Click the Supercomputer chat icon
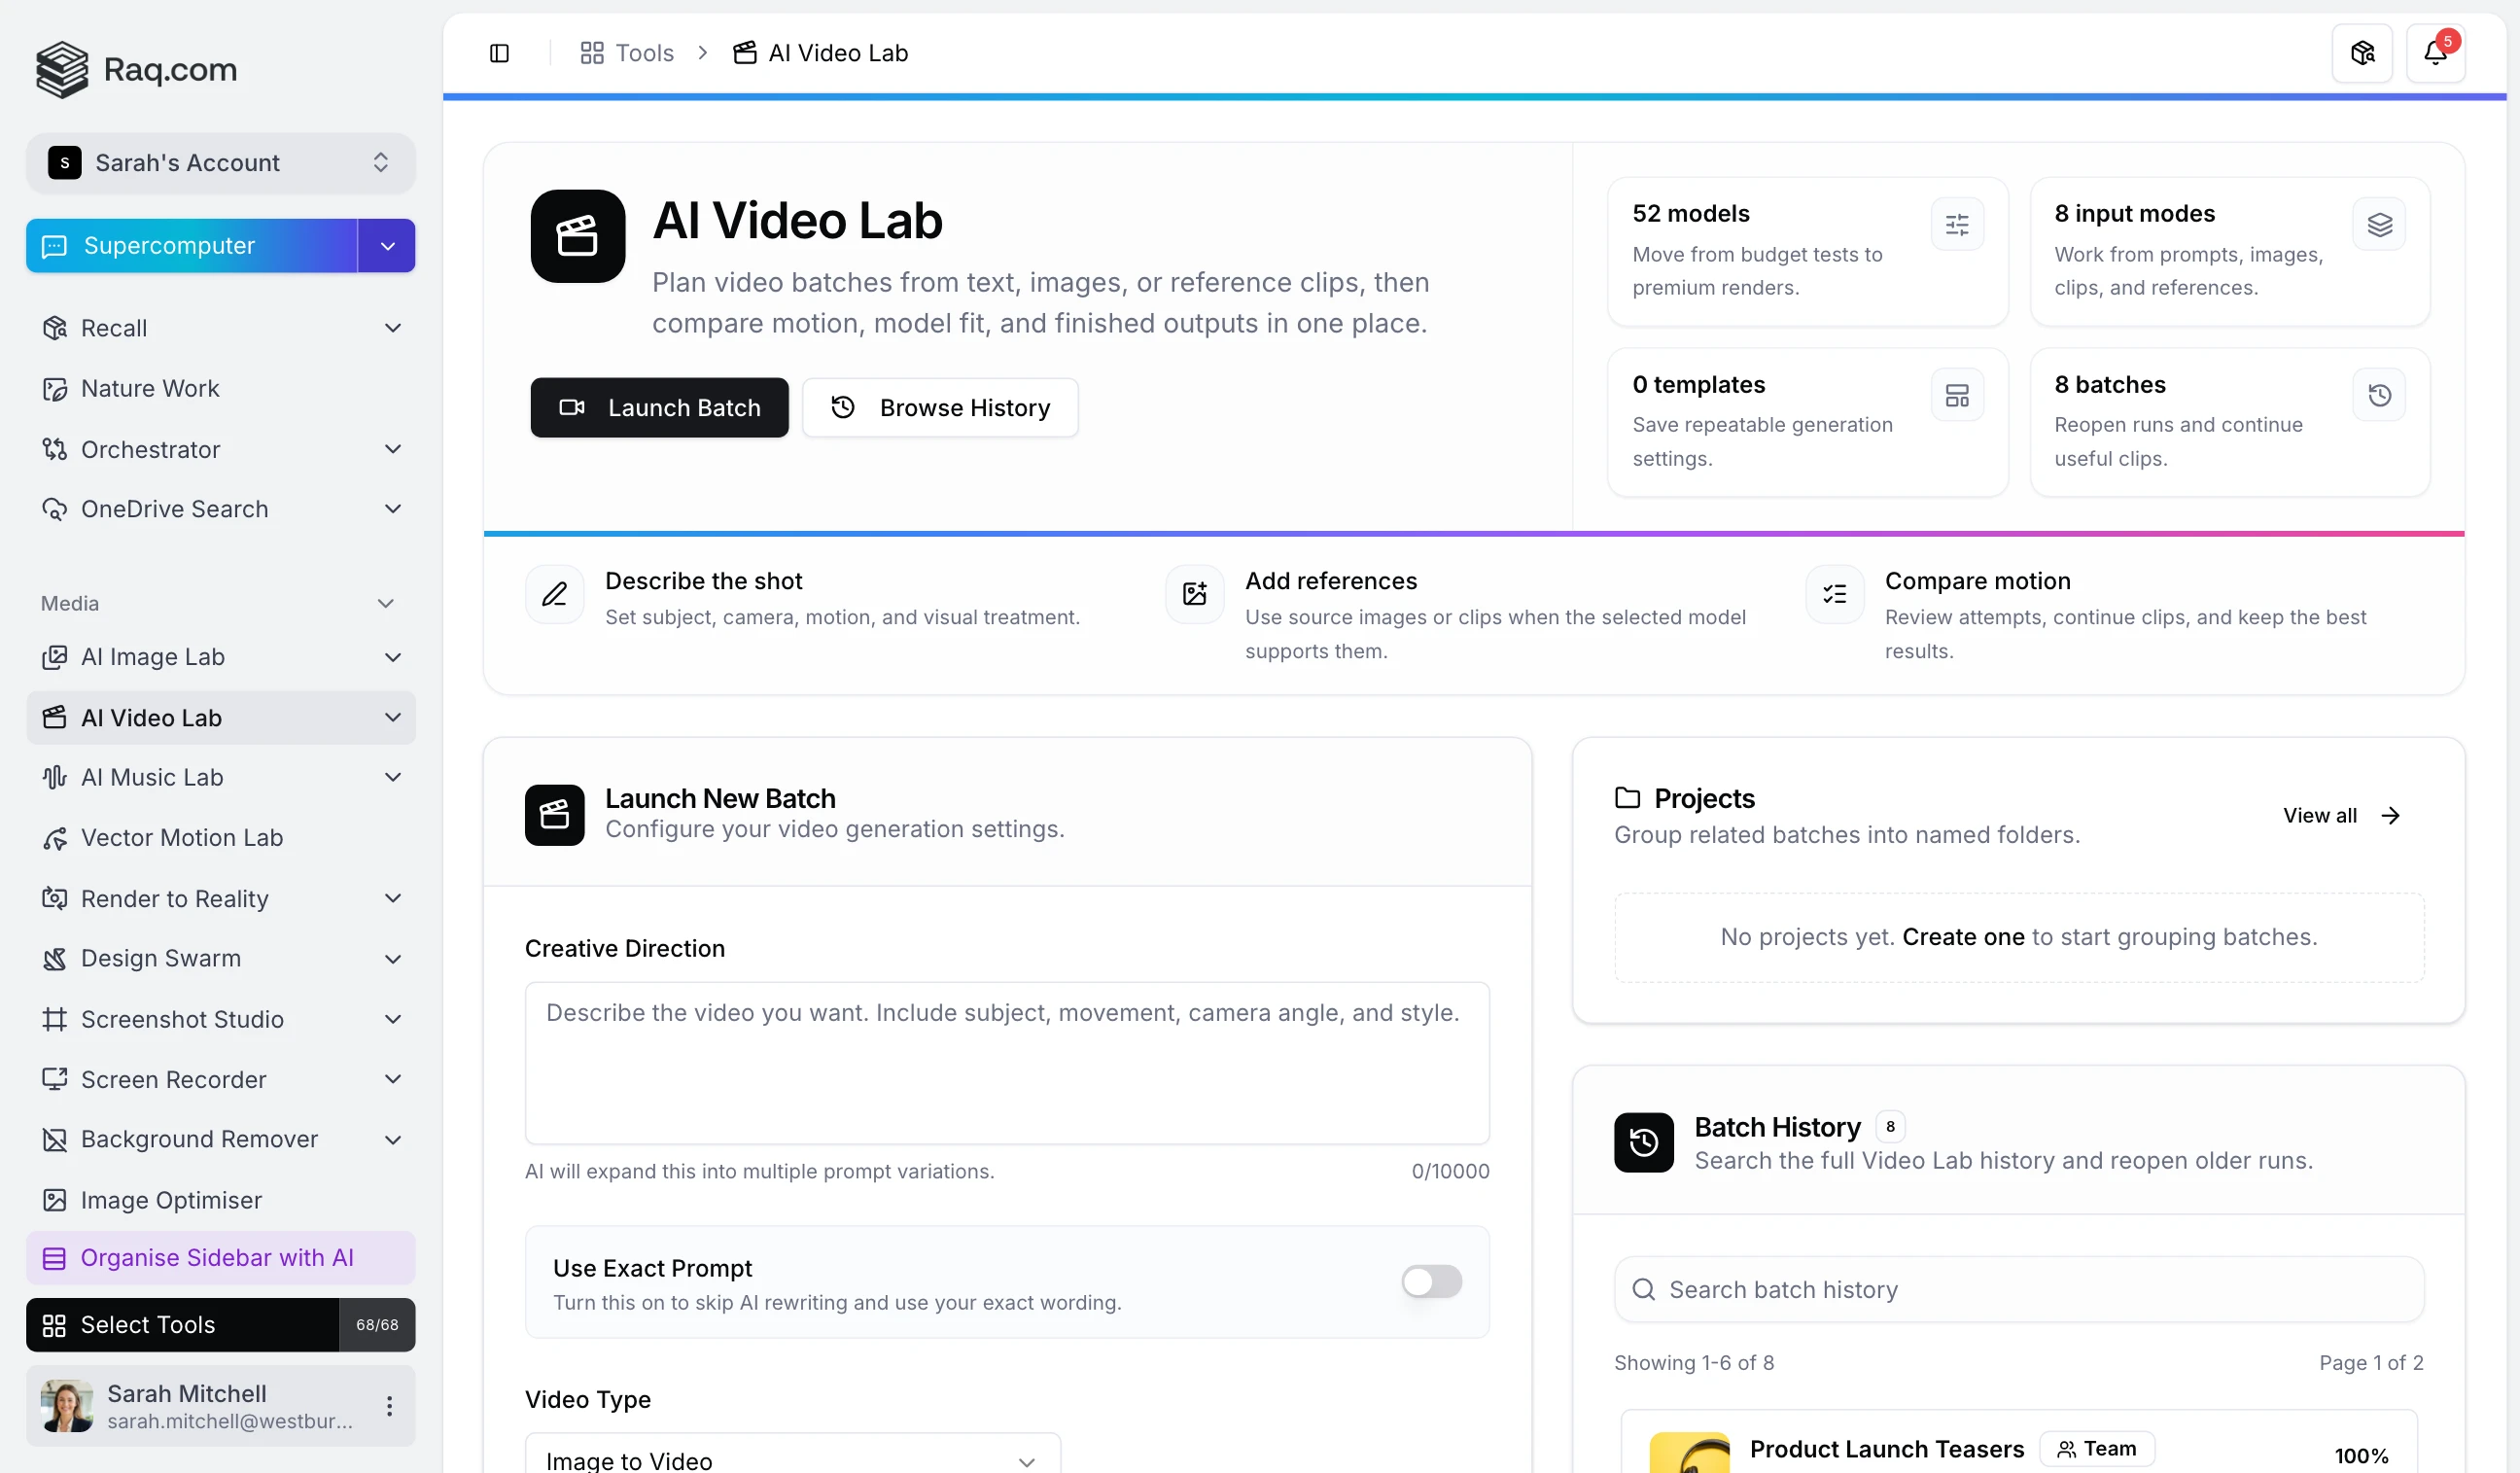Screen dimensions: 2520x1473 click(x=54, y=246)
